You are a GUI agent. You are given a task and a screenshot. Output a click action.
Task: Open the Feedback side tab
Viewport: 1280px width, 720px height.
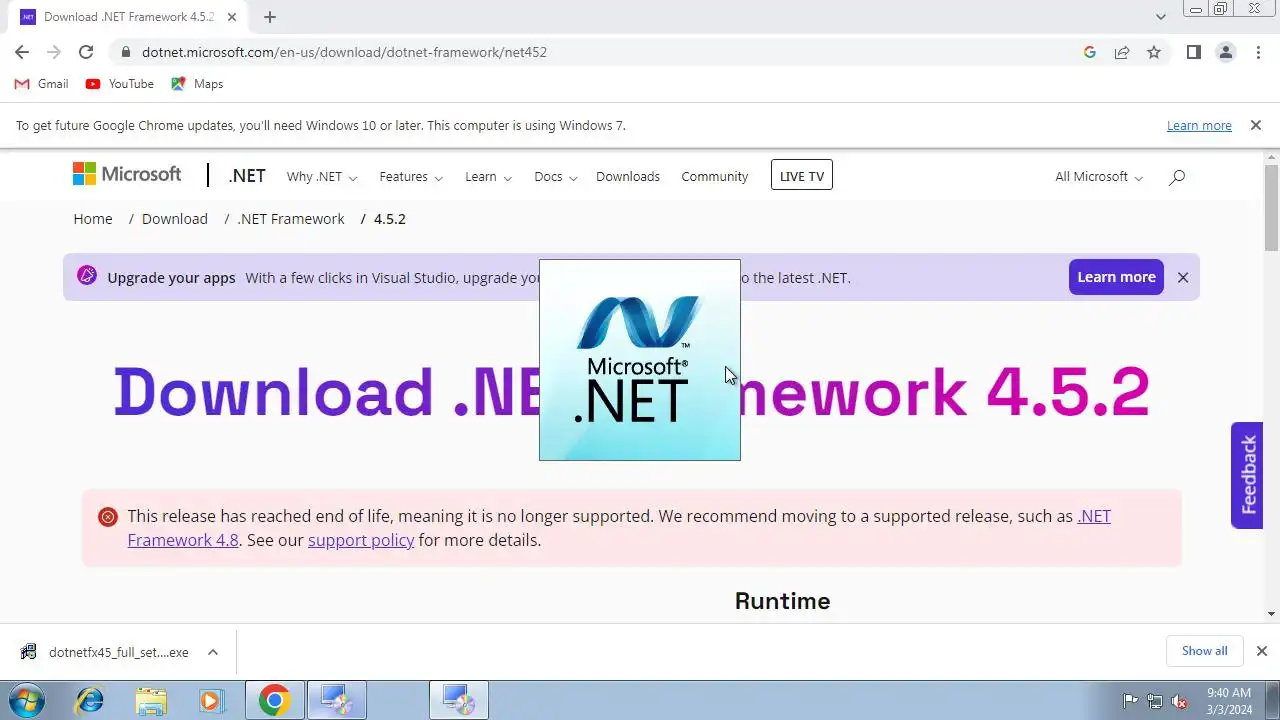[1247, 475]
